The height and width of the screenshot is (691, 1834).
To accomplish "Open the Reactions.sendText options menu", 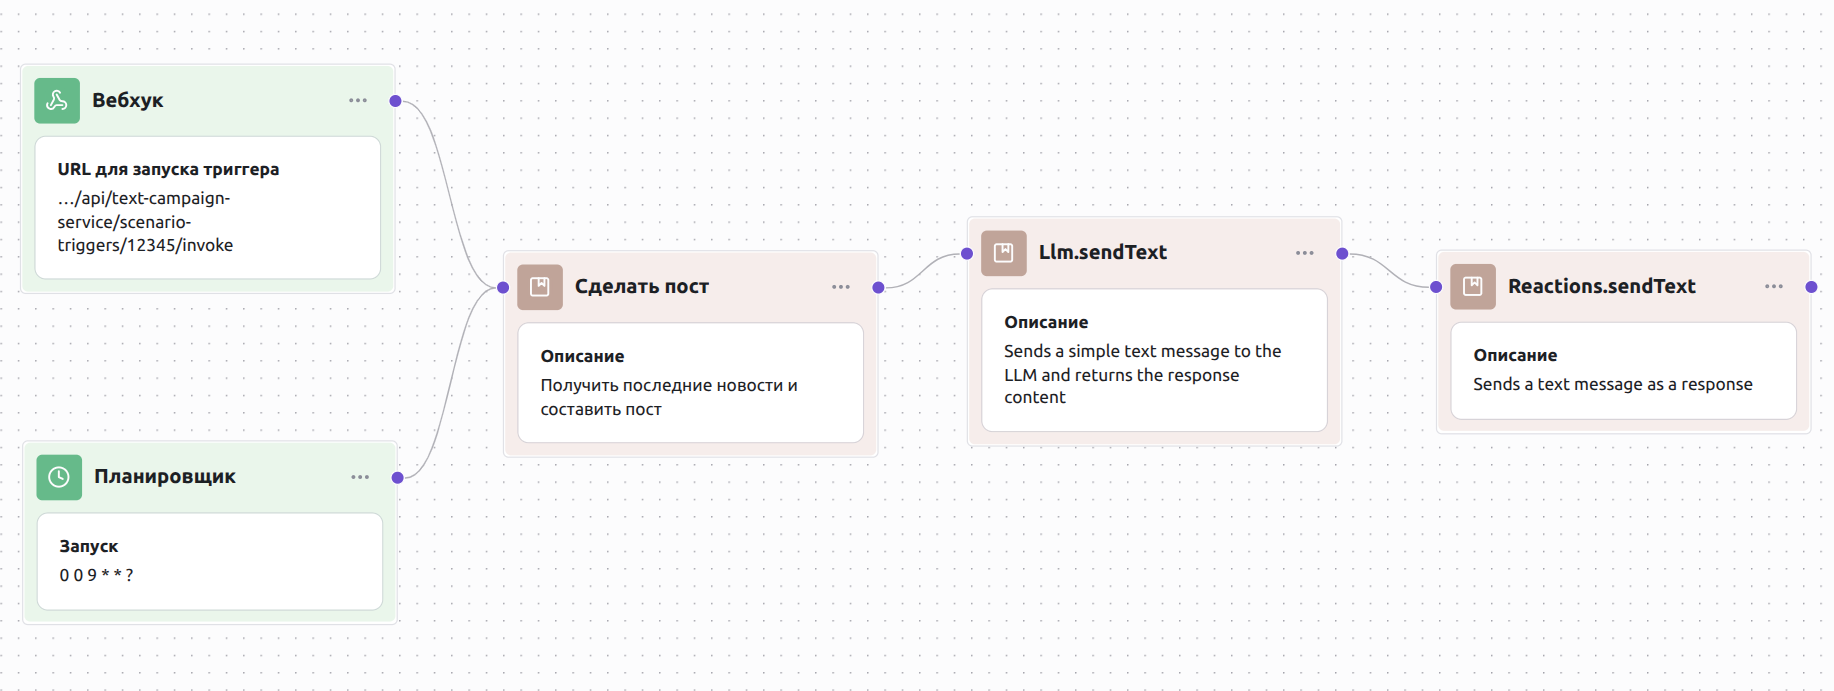I will pyautogui.click(x=1774, y=287).
